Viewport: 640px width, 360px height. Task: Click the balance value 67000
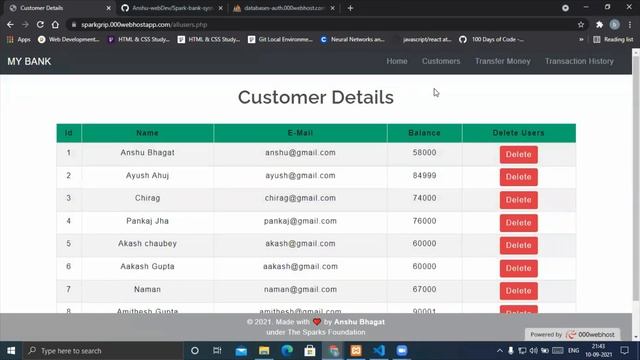[424, 289]
